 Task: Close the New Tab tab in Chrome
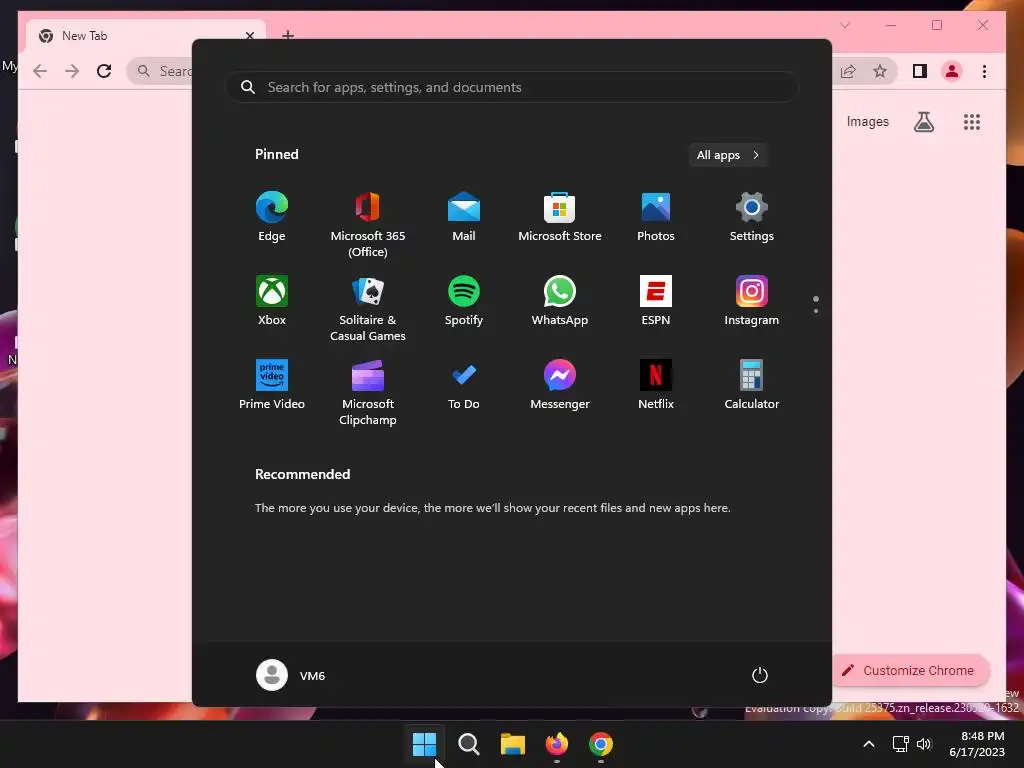pyautogui.click(x=249, y=36)
